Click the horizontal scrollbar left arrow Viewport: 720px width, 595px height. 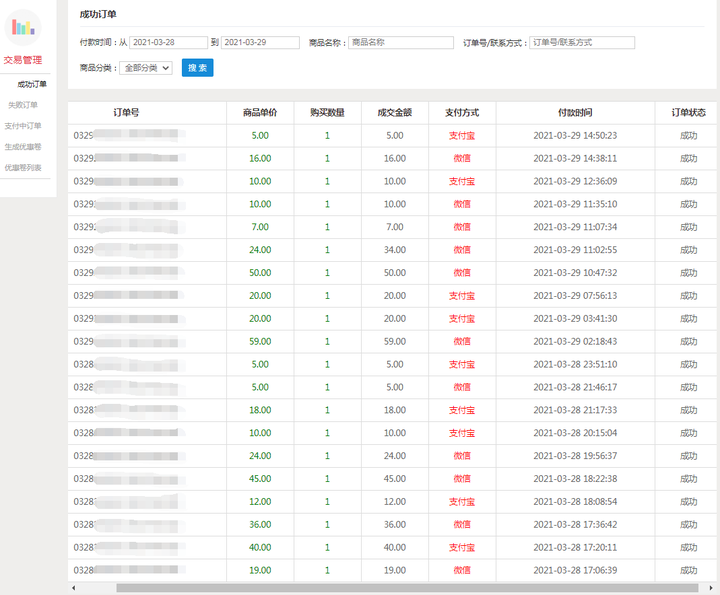coord(73,588)
